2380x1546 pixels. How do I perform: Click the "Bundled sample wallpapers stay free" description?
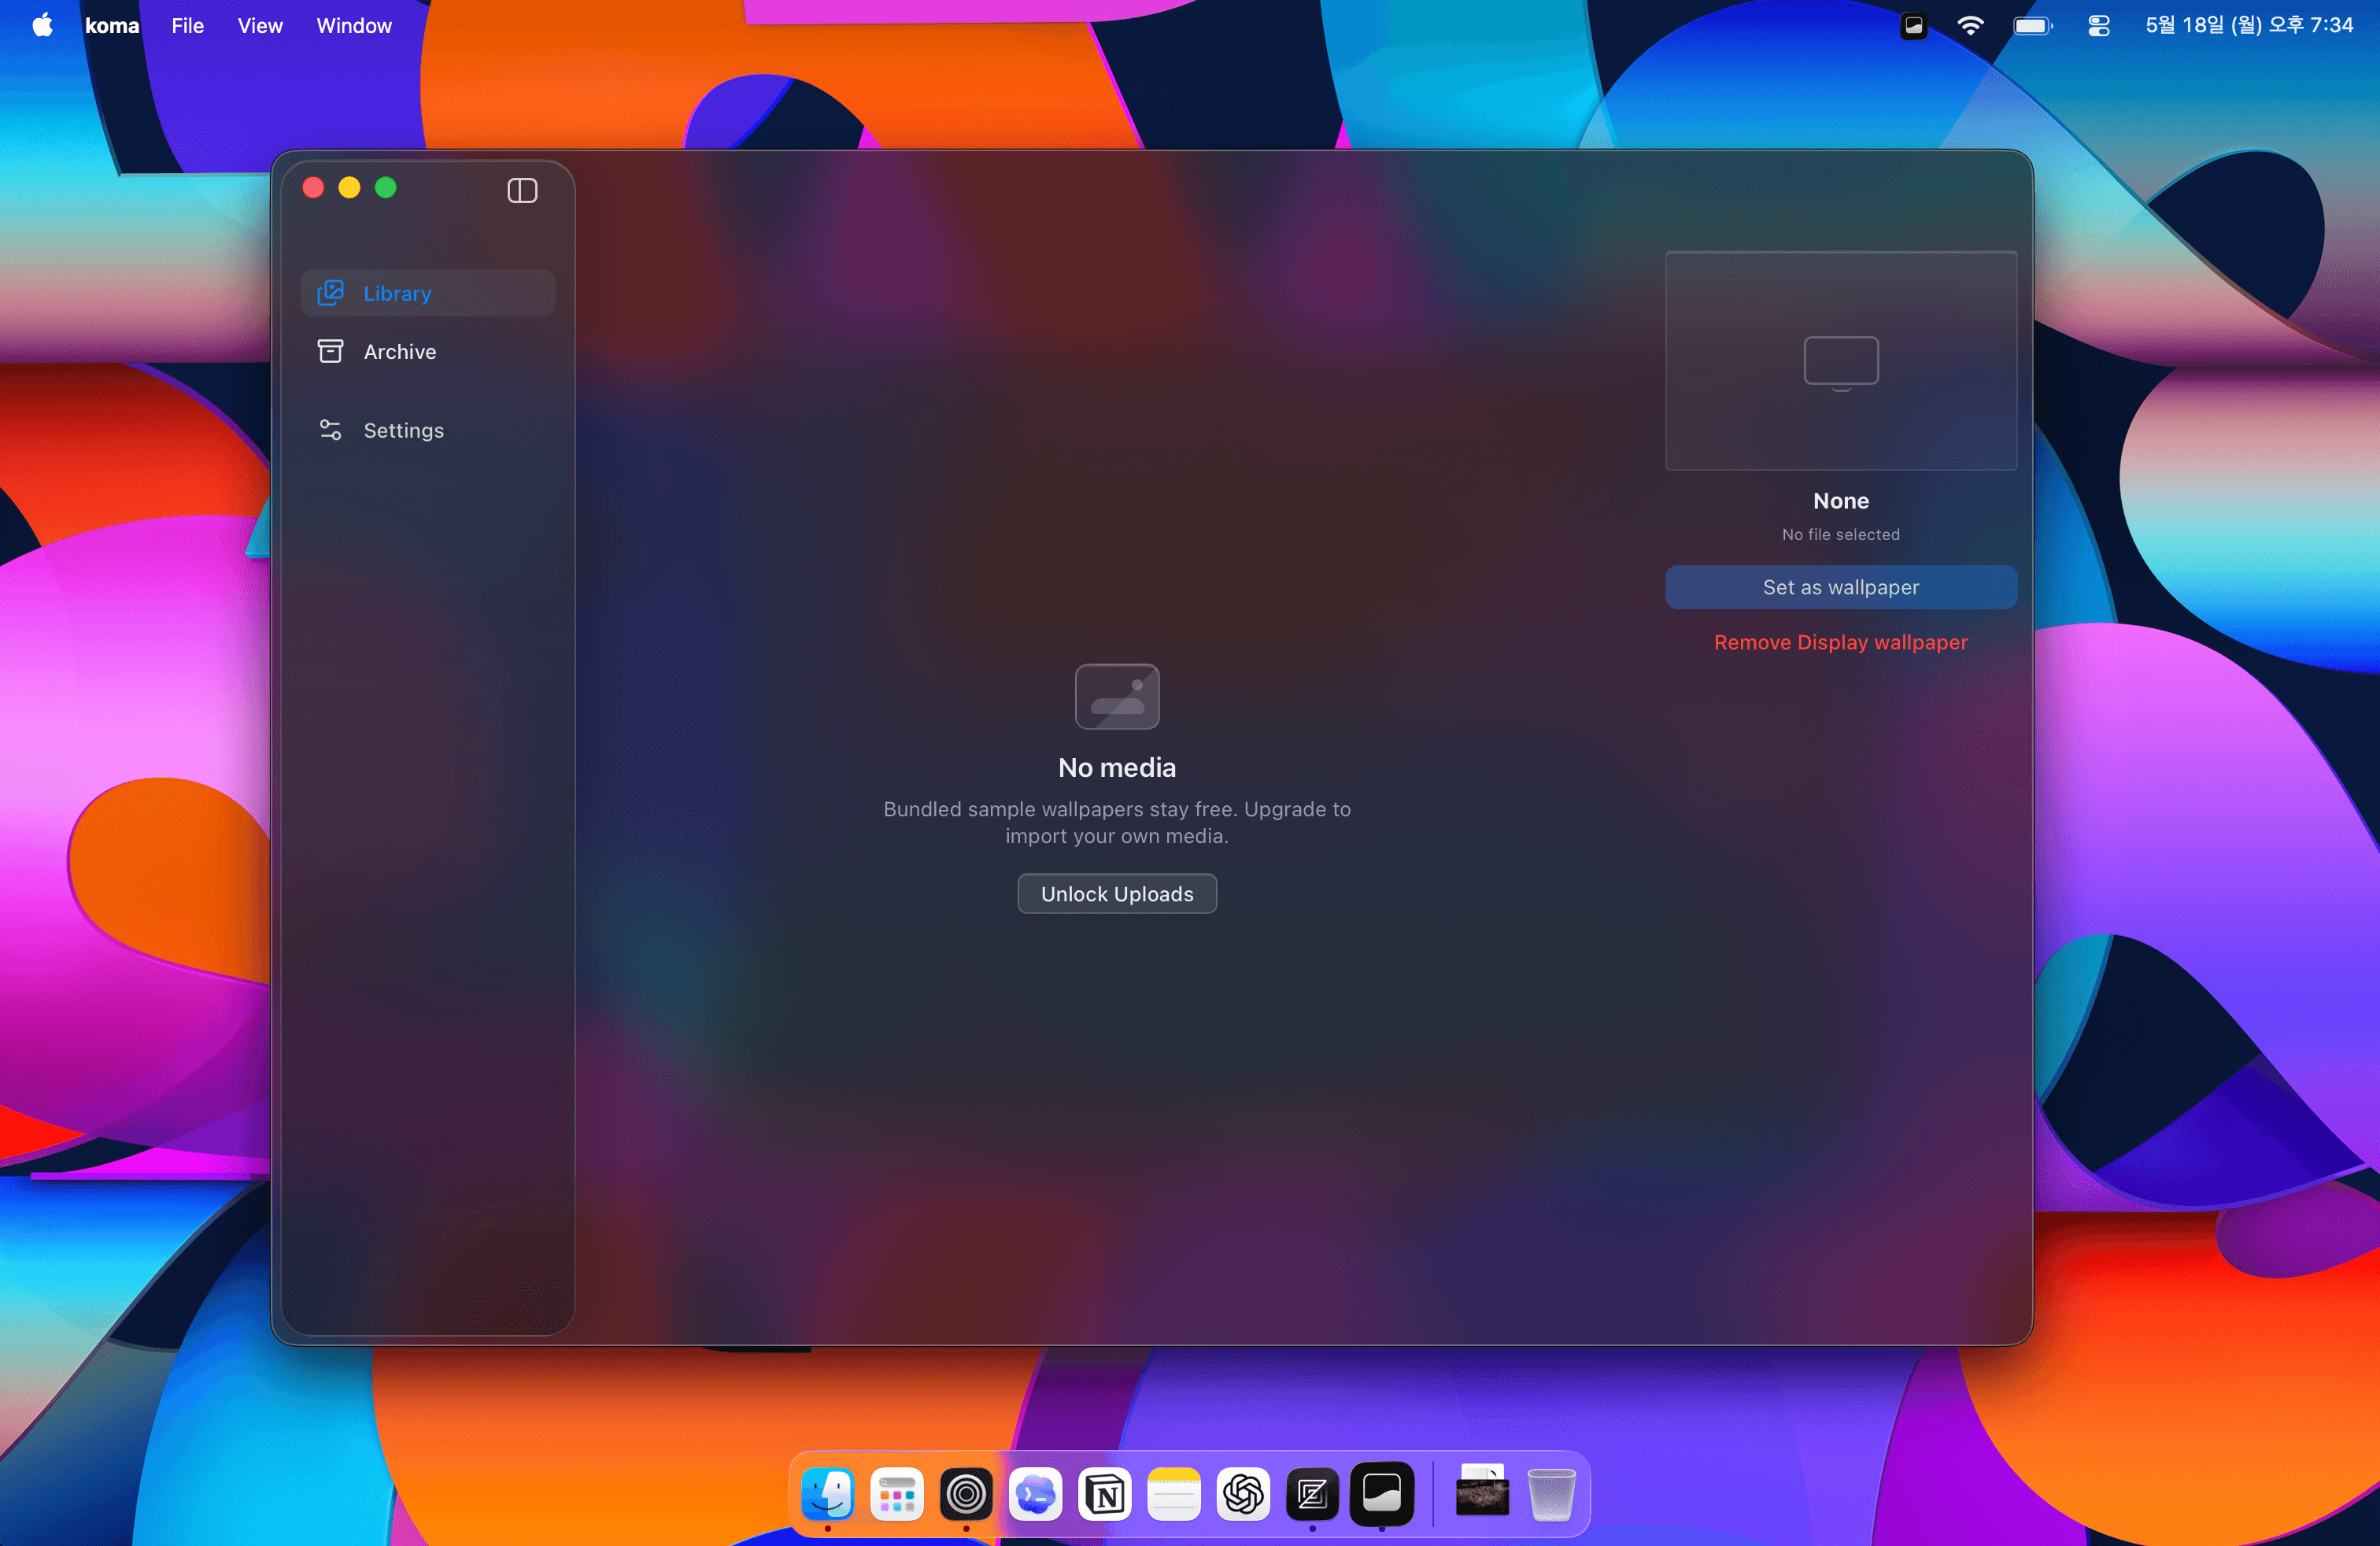1117,822
